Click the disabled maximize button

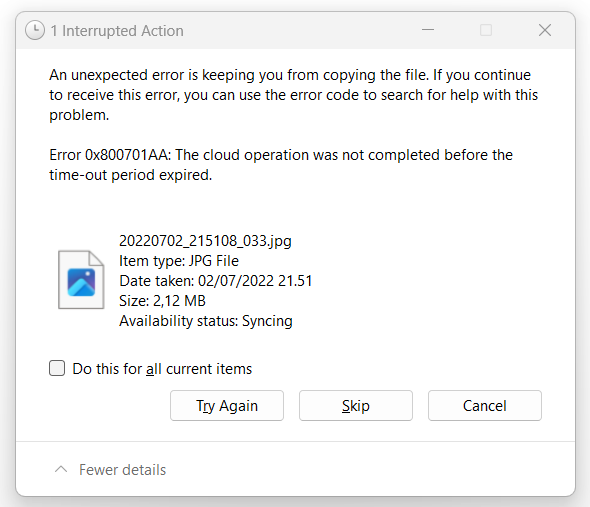(x=486, y=30)
